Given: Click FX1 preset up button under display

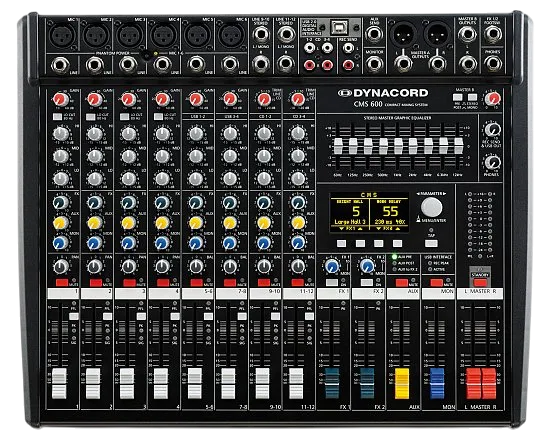Looking at the screenshot, I should [360, 243].
